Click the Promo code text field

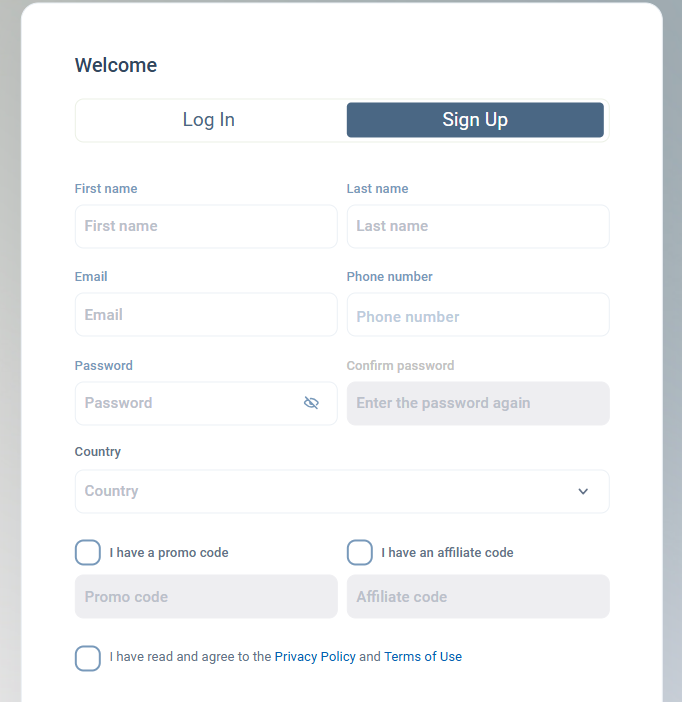[x=206, y=597]
